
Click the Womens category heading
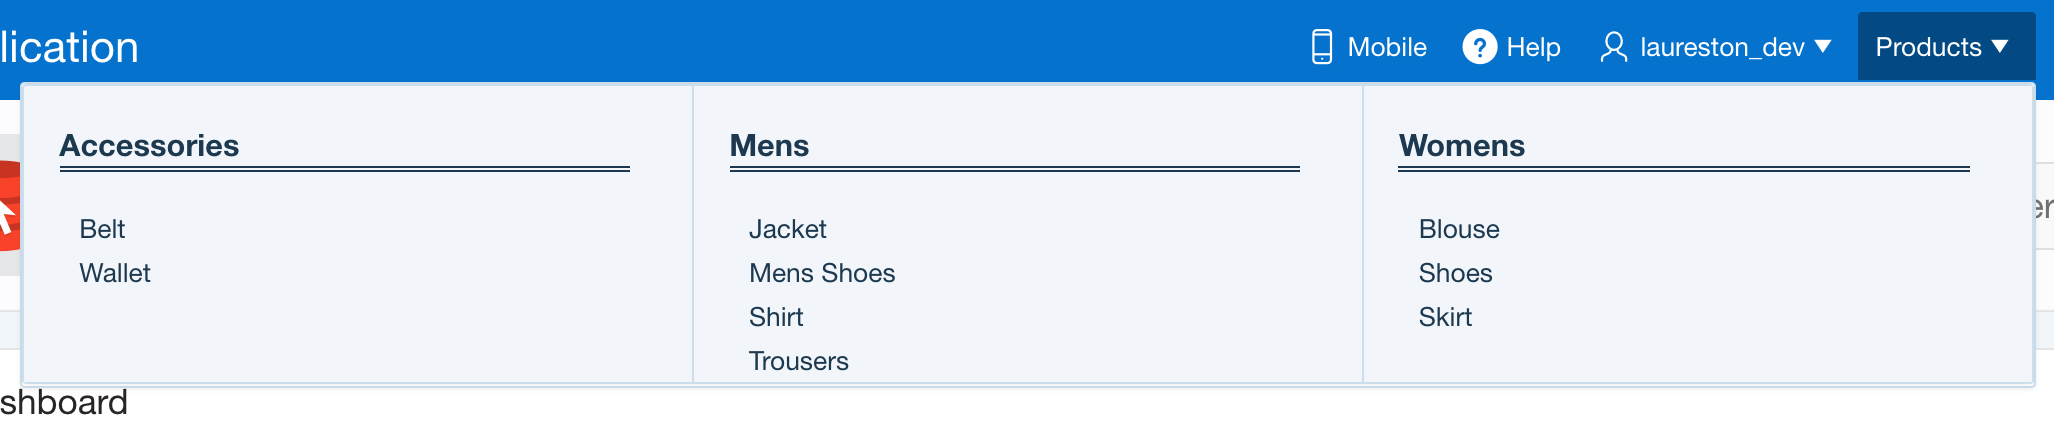[x=1462, y=146]
